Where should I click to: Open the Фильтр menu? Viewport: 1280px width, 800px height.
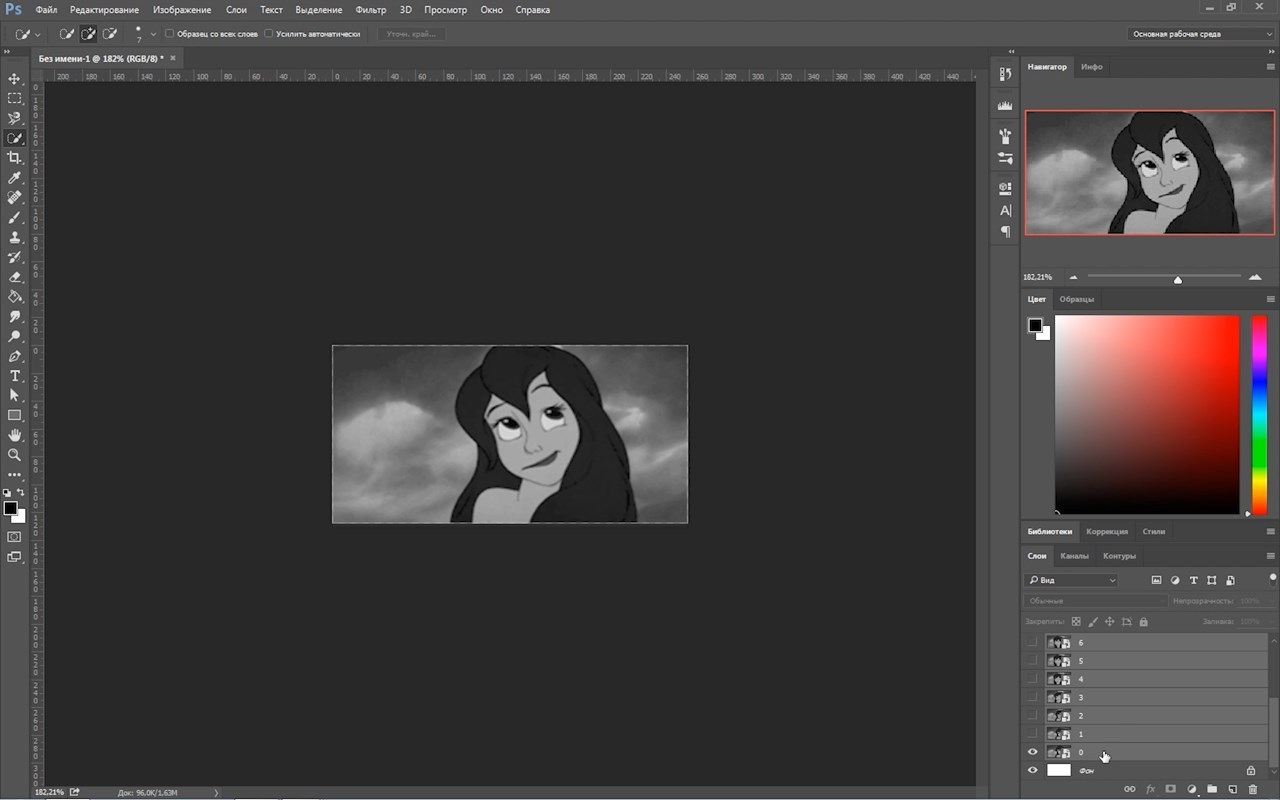(x=371, y=10)
